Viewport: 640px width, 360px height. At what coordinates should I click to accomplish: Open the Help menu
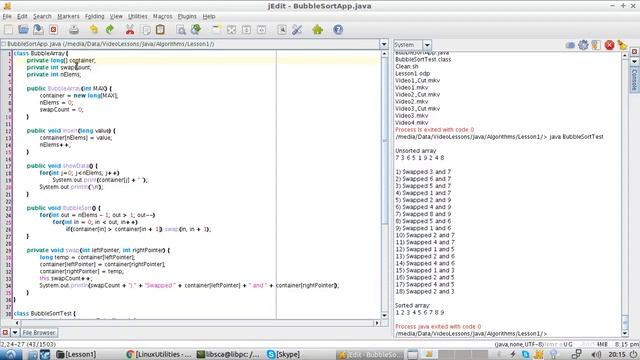(209, 16)
